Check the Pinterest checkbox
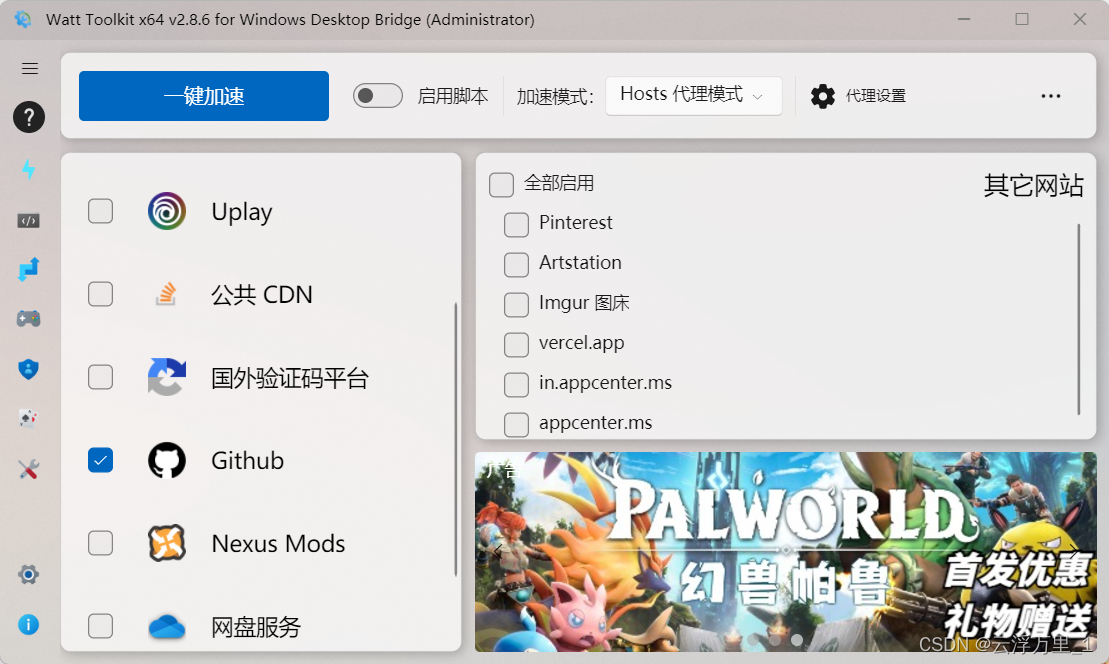The width and height of the screenshot is (1109, 664). [x=516, y=225]
